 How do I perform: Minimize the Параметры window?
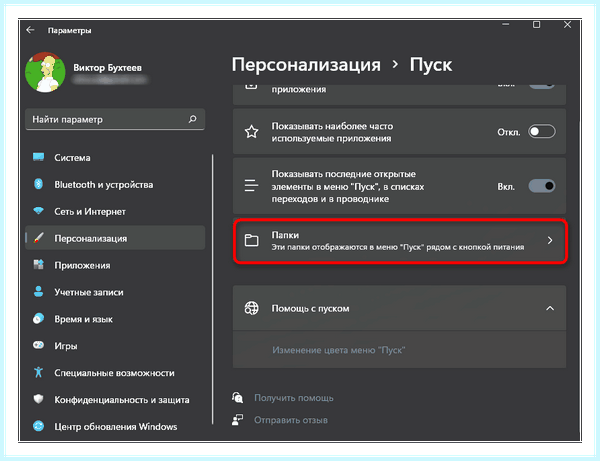click(505, 24)
